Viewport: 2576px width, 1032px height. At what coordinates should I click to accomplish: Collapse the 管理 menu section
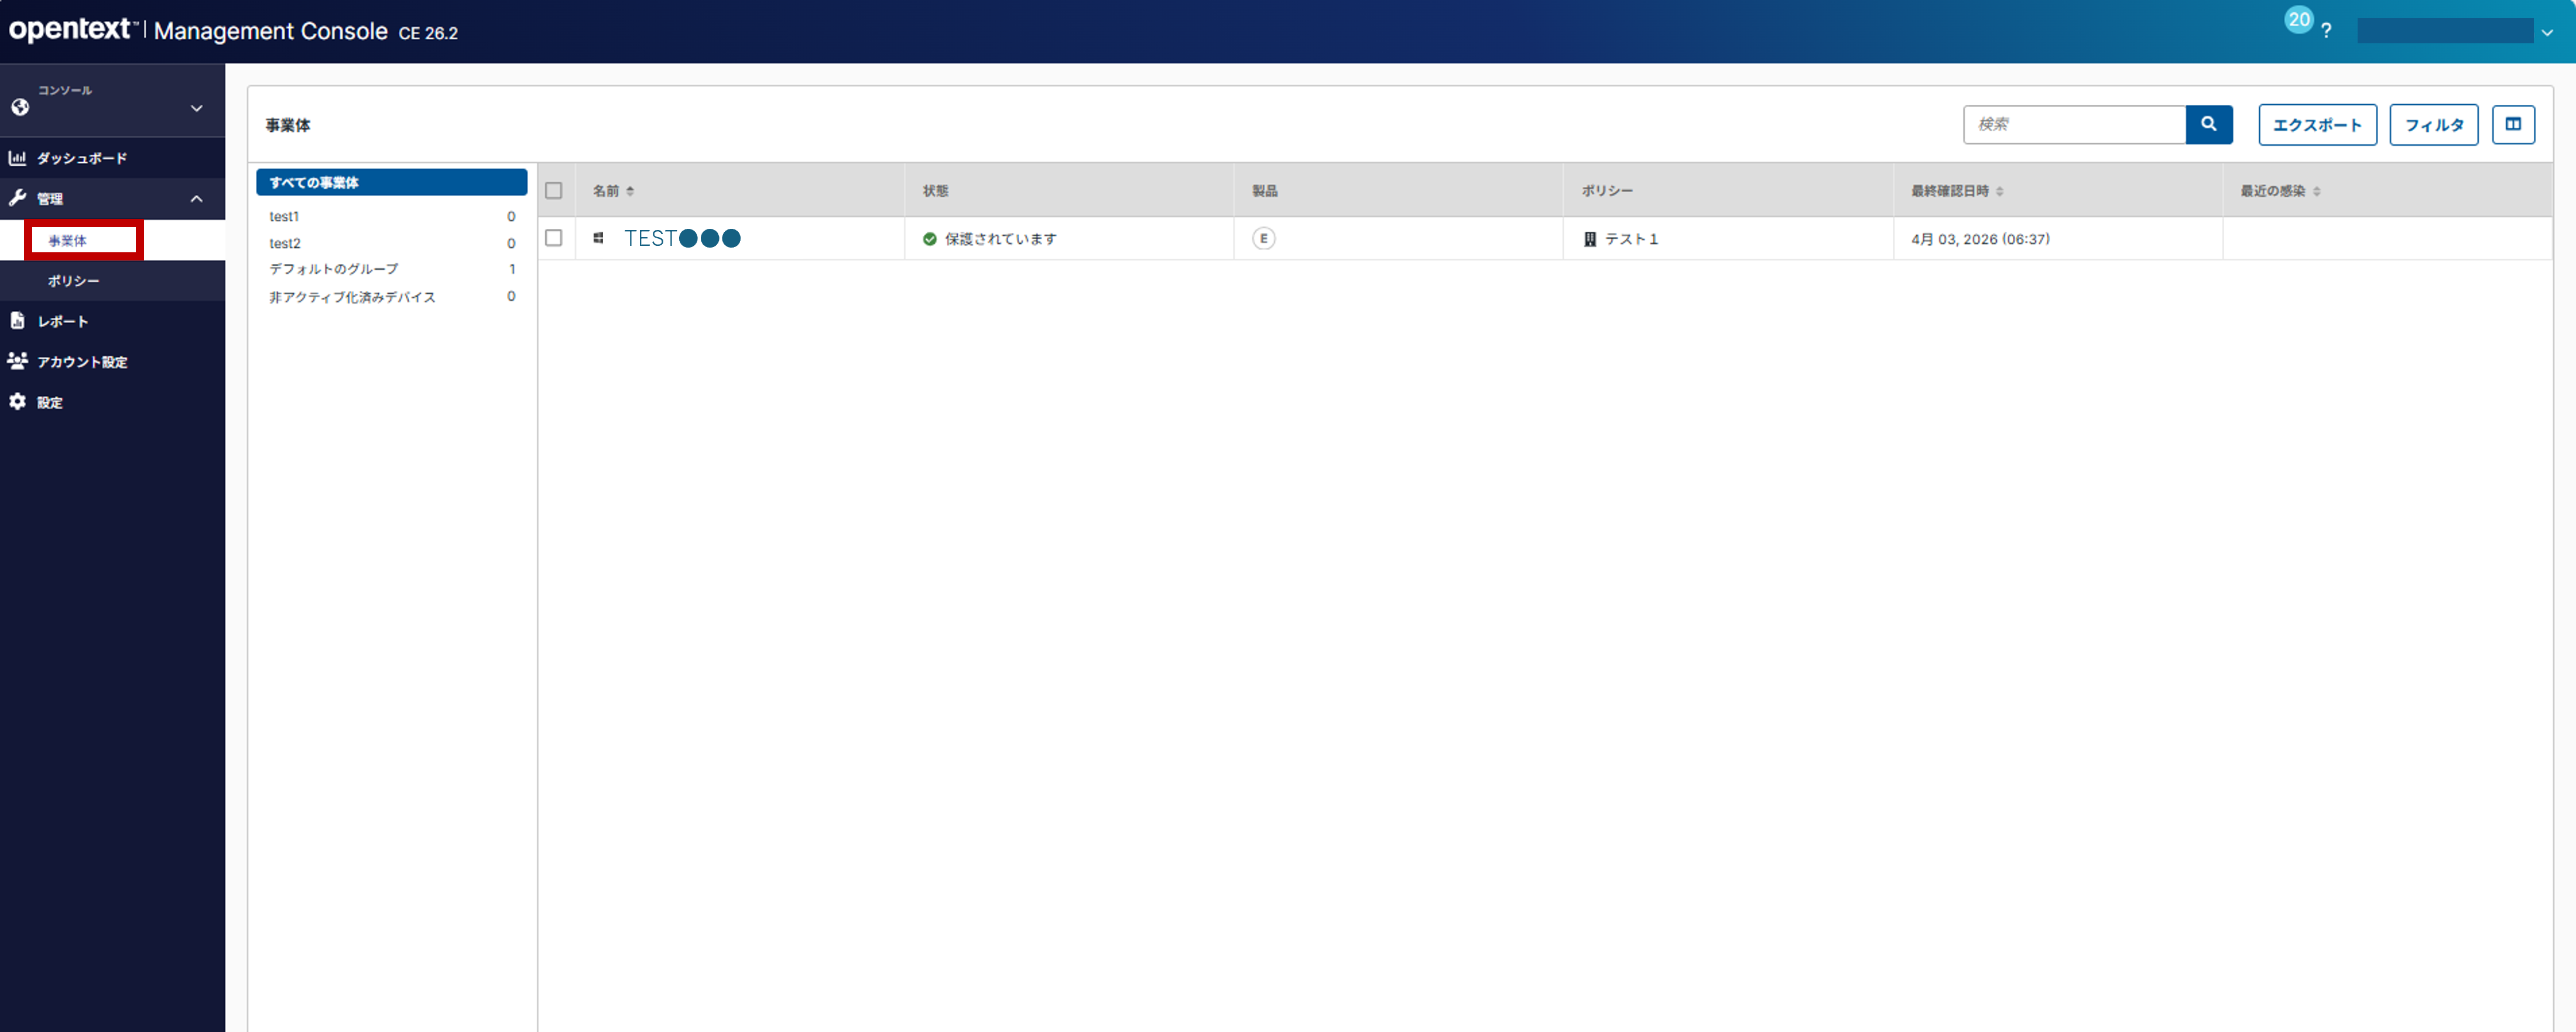coord(197,199)
